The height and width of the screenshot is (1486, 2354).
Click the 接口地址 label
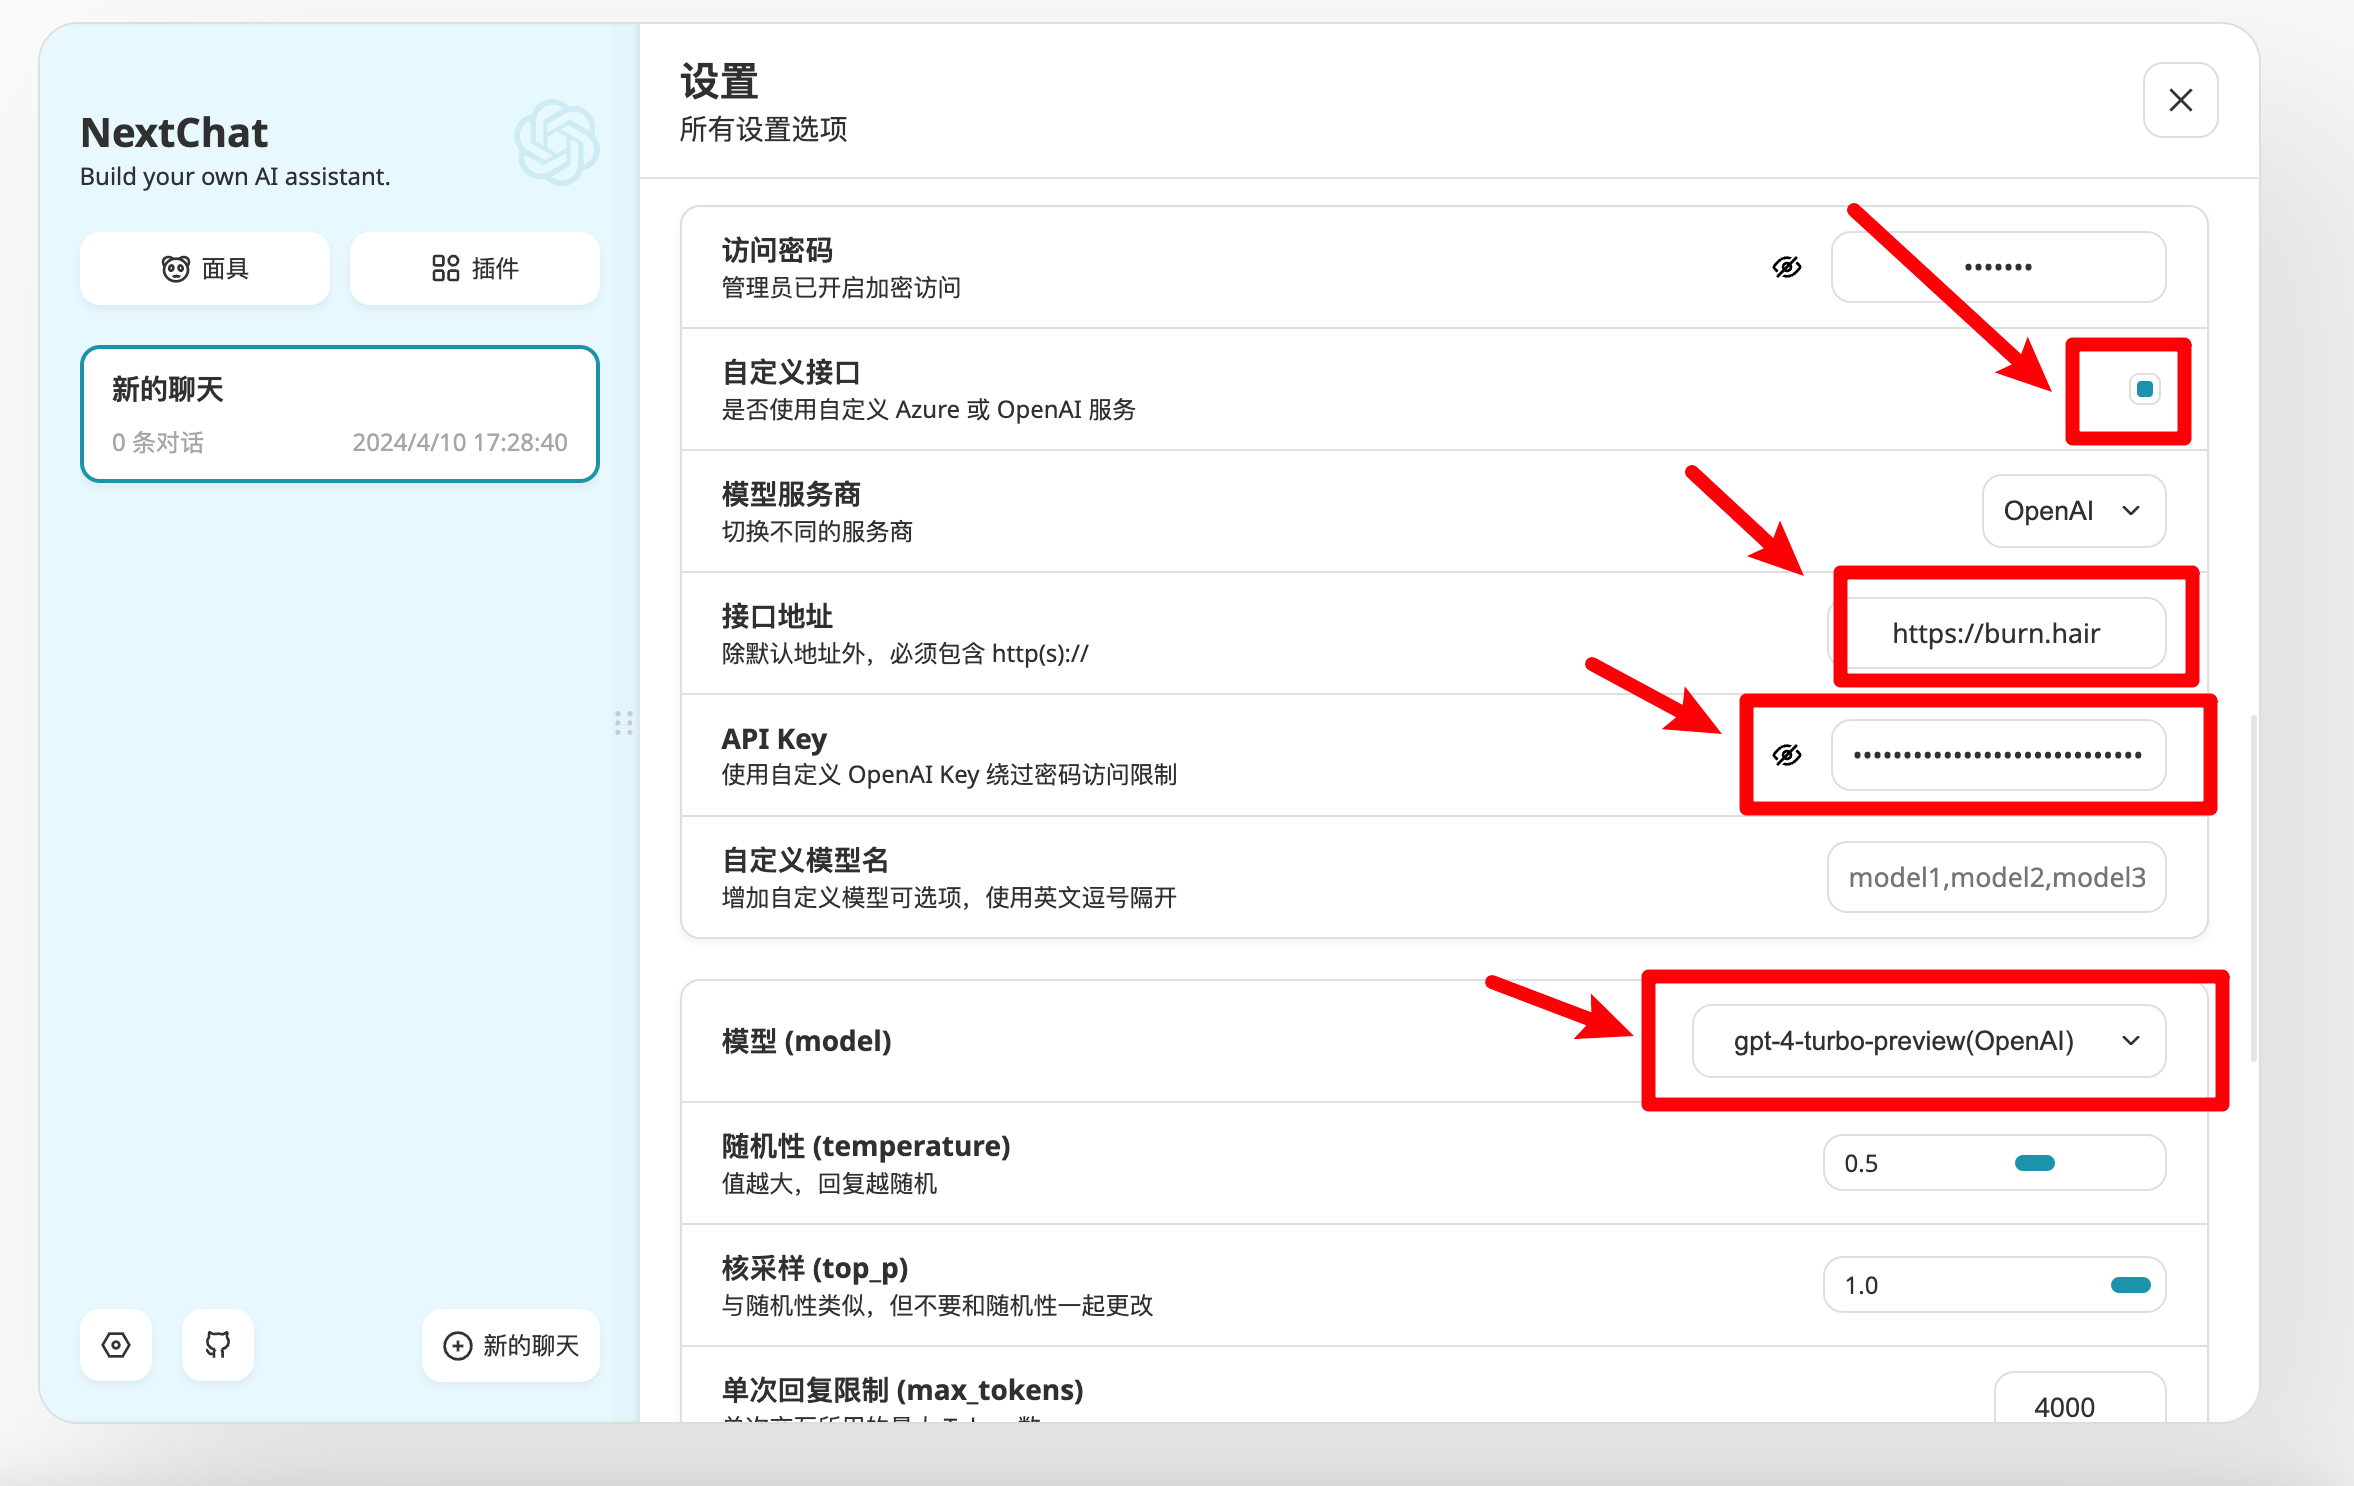(777, 616)
